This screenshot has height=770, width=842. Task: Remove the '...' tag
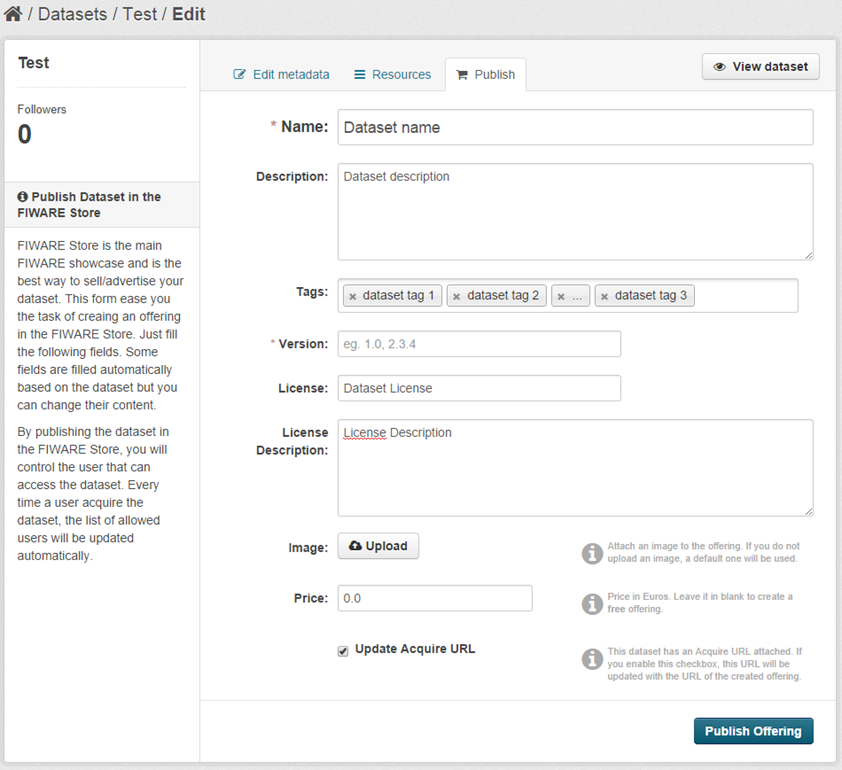click(561, 296)
